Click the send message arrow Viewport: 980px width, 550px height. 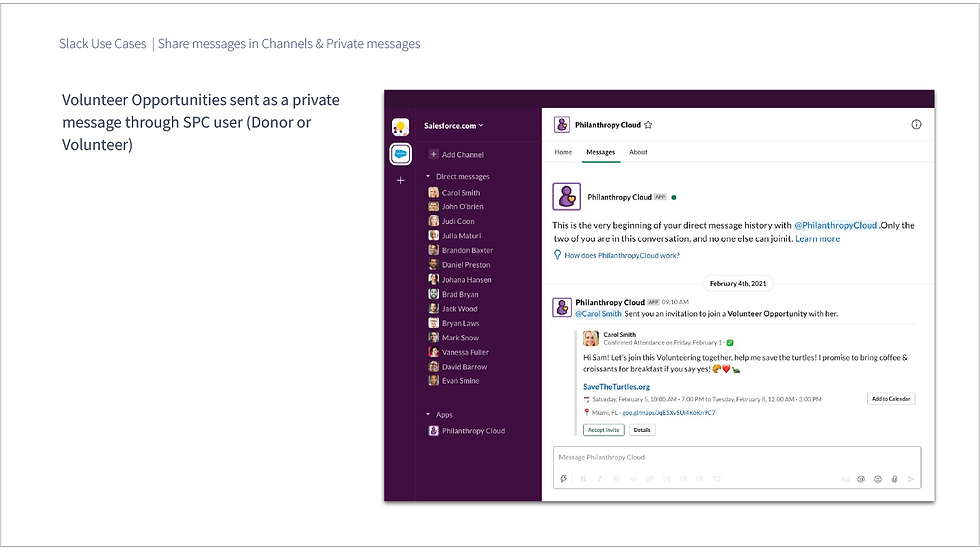911,479
